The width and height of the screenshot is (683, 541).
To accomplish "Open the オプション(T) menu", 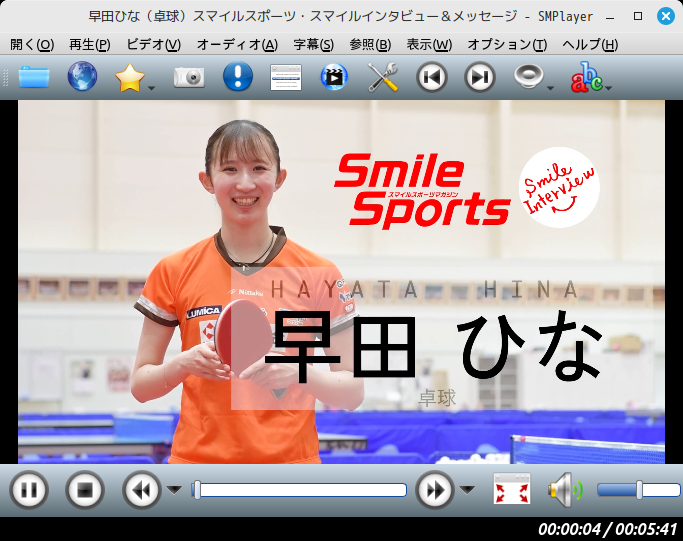I will [x=507, y=44].
